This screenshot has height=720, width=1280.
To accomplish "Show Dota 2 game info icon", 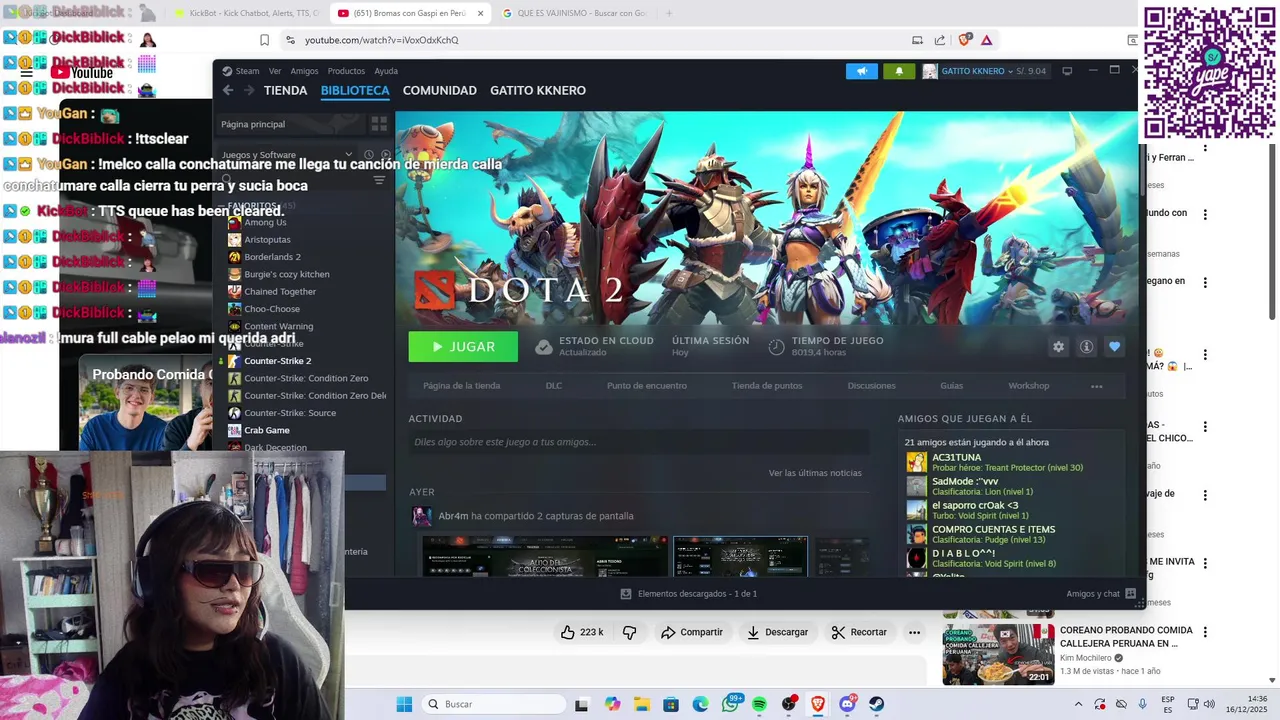I will coord(1086,347).
